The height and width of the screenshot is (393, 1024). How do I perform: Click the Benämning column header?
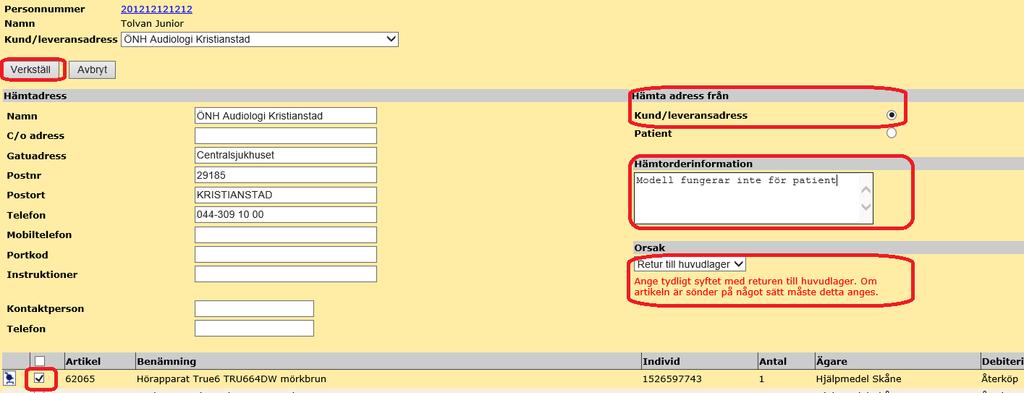[x=166, y=361]
